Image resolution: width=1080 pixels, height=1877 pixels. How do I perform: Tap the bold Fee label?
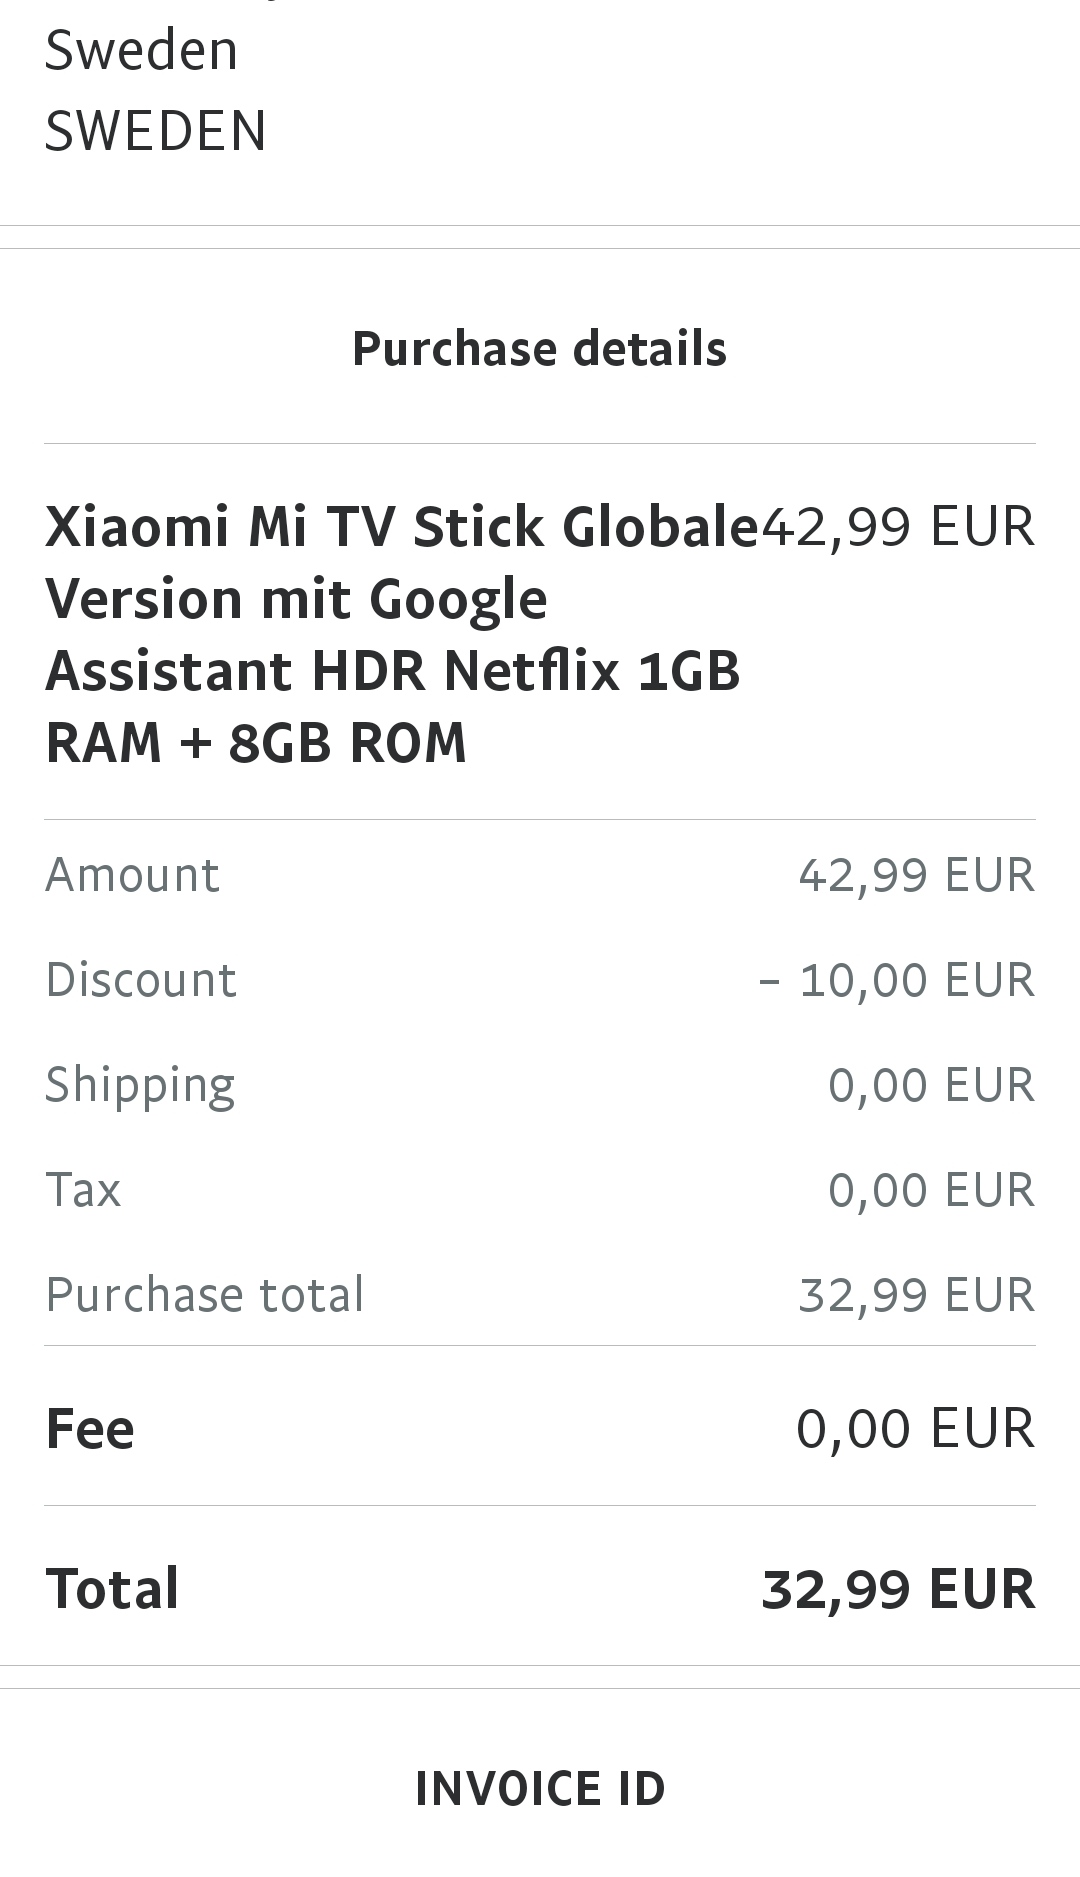[90, 1428]
